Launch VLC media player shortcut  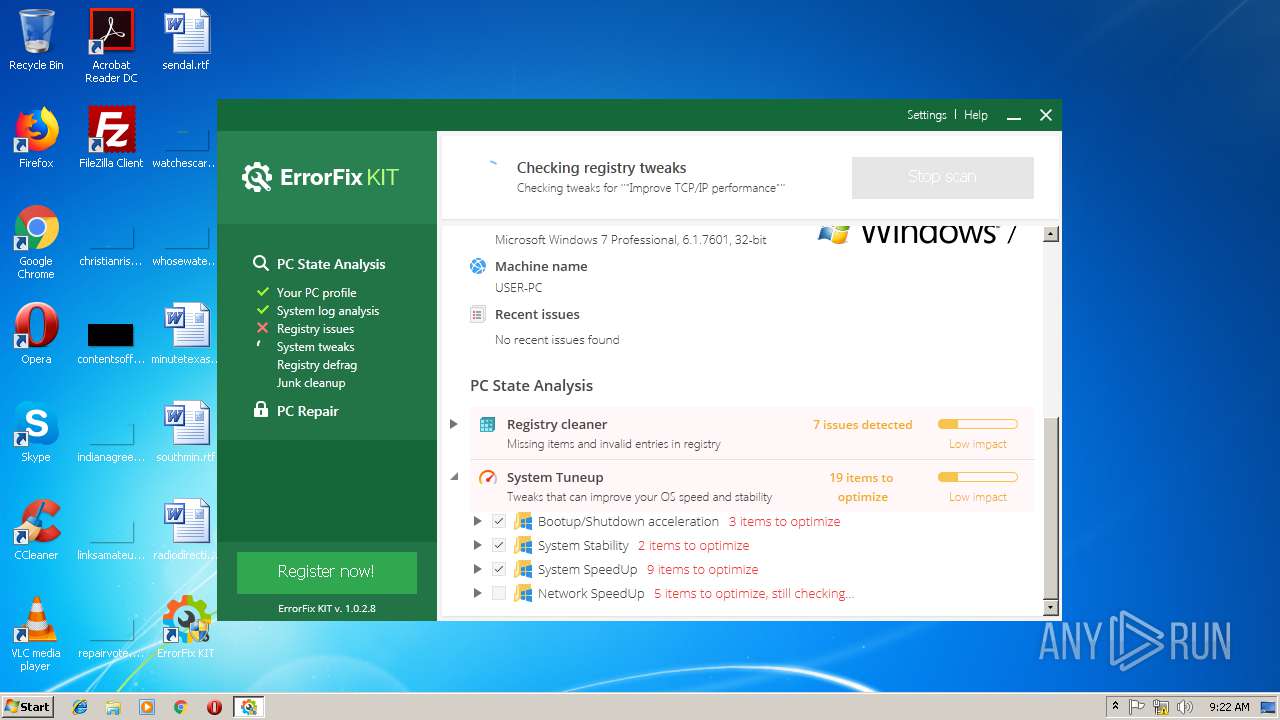[x=36, y=634]
